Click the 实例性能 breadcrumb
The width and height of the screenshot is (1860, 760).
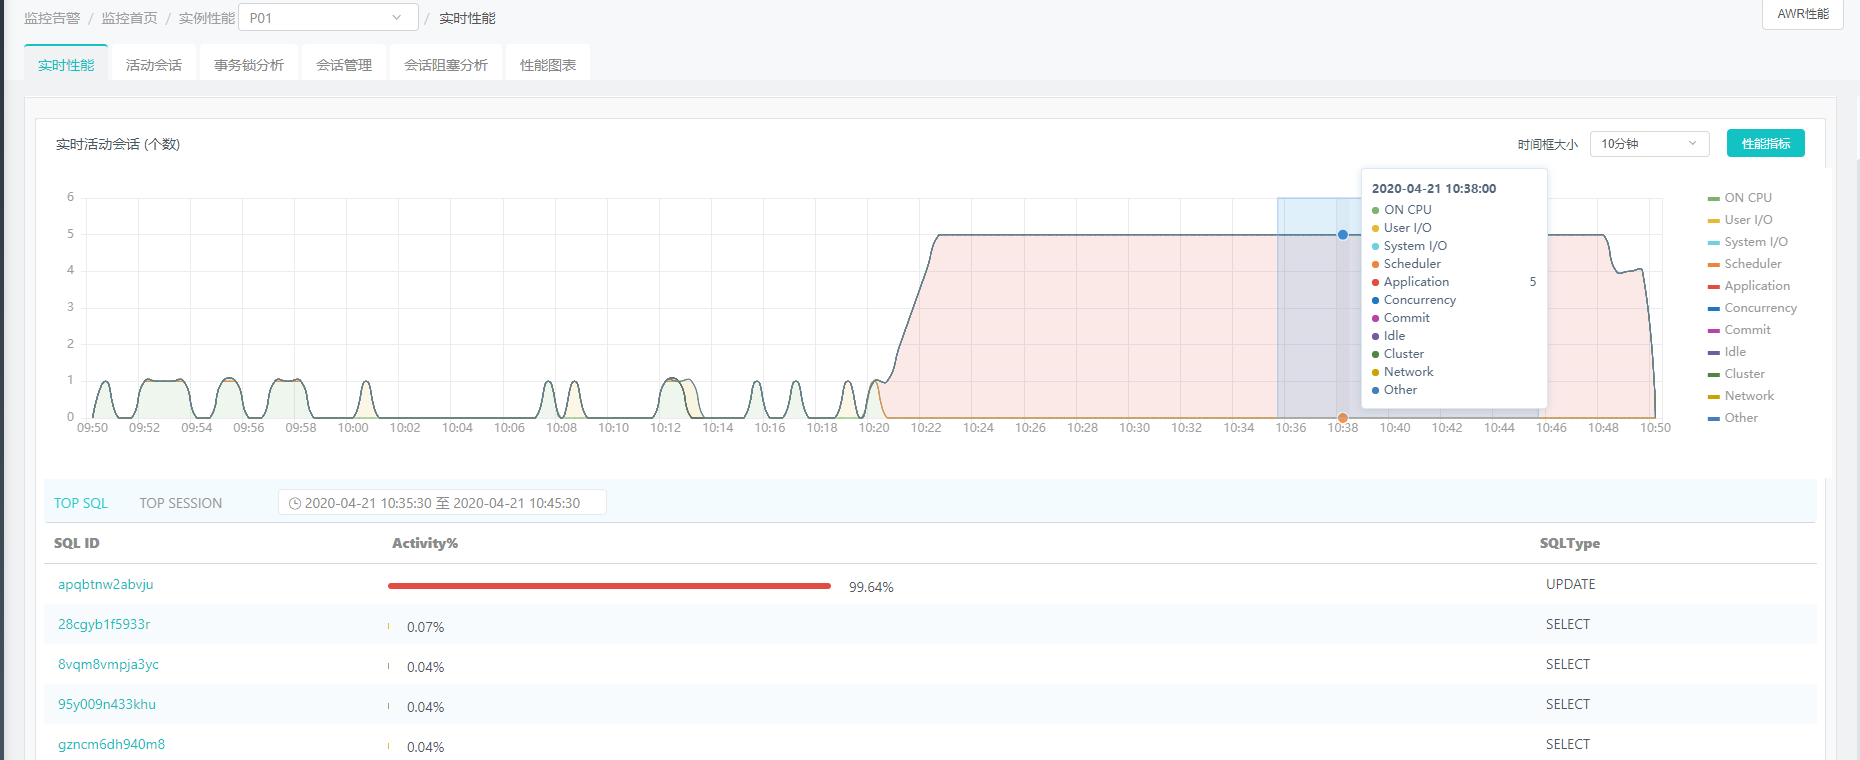(x=207, y=18)
